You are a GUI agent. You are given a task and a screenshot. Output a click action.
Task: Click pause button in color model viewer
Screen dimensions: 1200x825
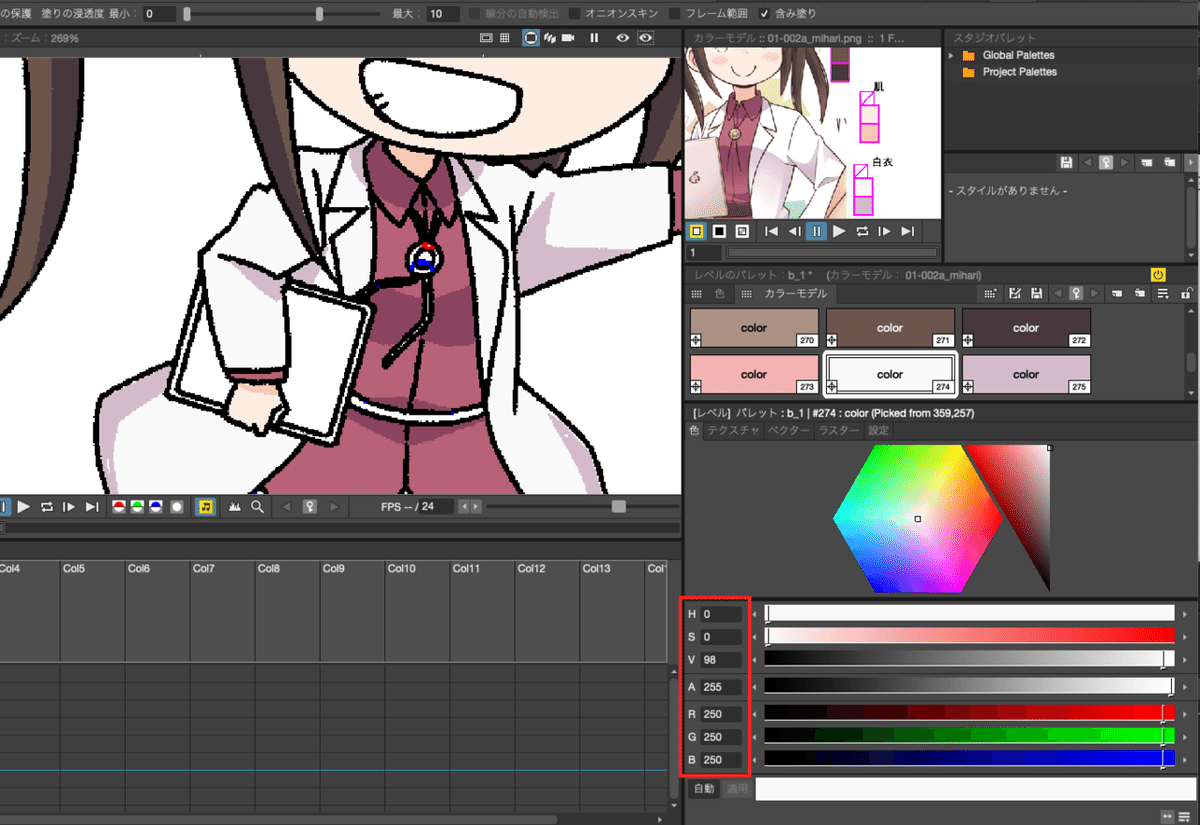coord(816,231)
